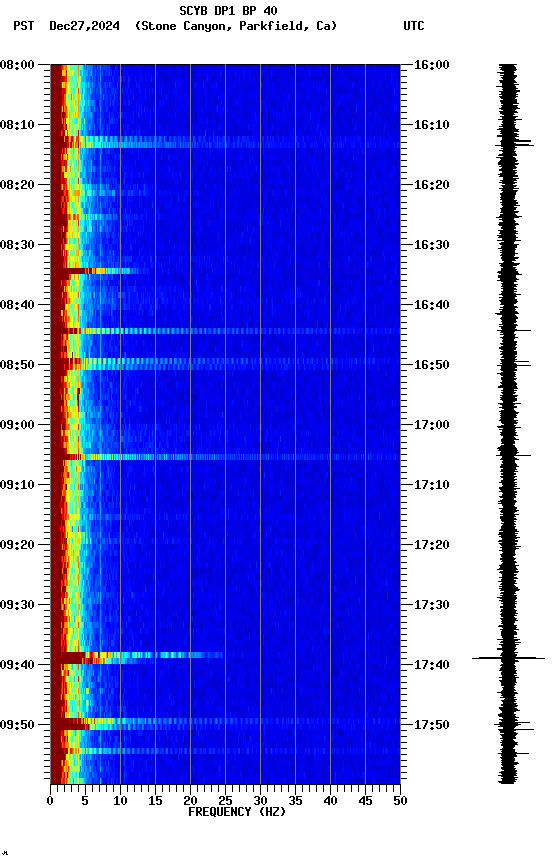Viewport: 552px width, 864px height.
Task: Click the 10 Hz frequency axis label
Action: pos(120,801)
